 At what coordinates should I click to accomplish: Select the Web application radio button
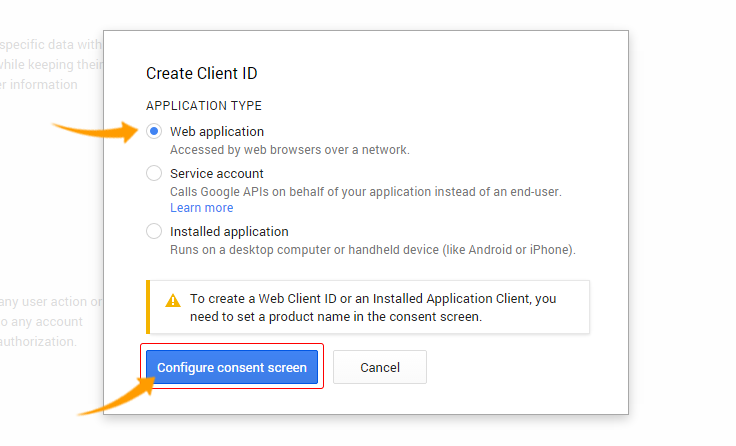(154, 131)
